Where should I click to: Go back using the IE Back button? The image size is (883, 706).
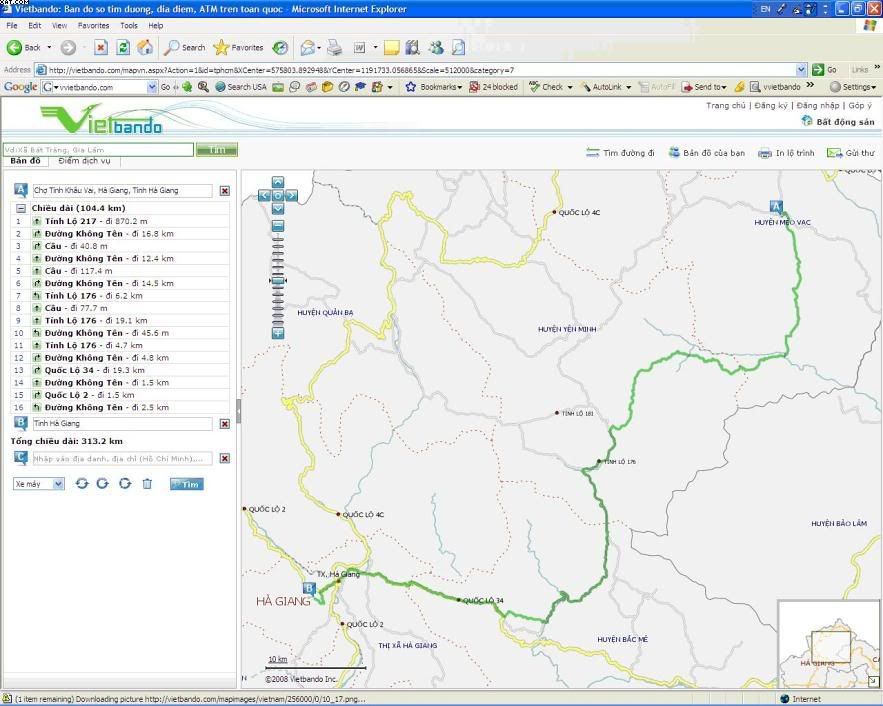tap(23, 48)
